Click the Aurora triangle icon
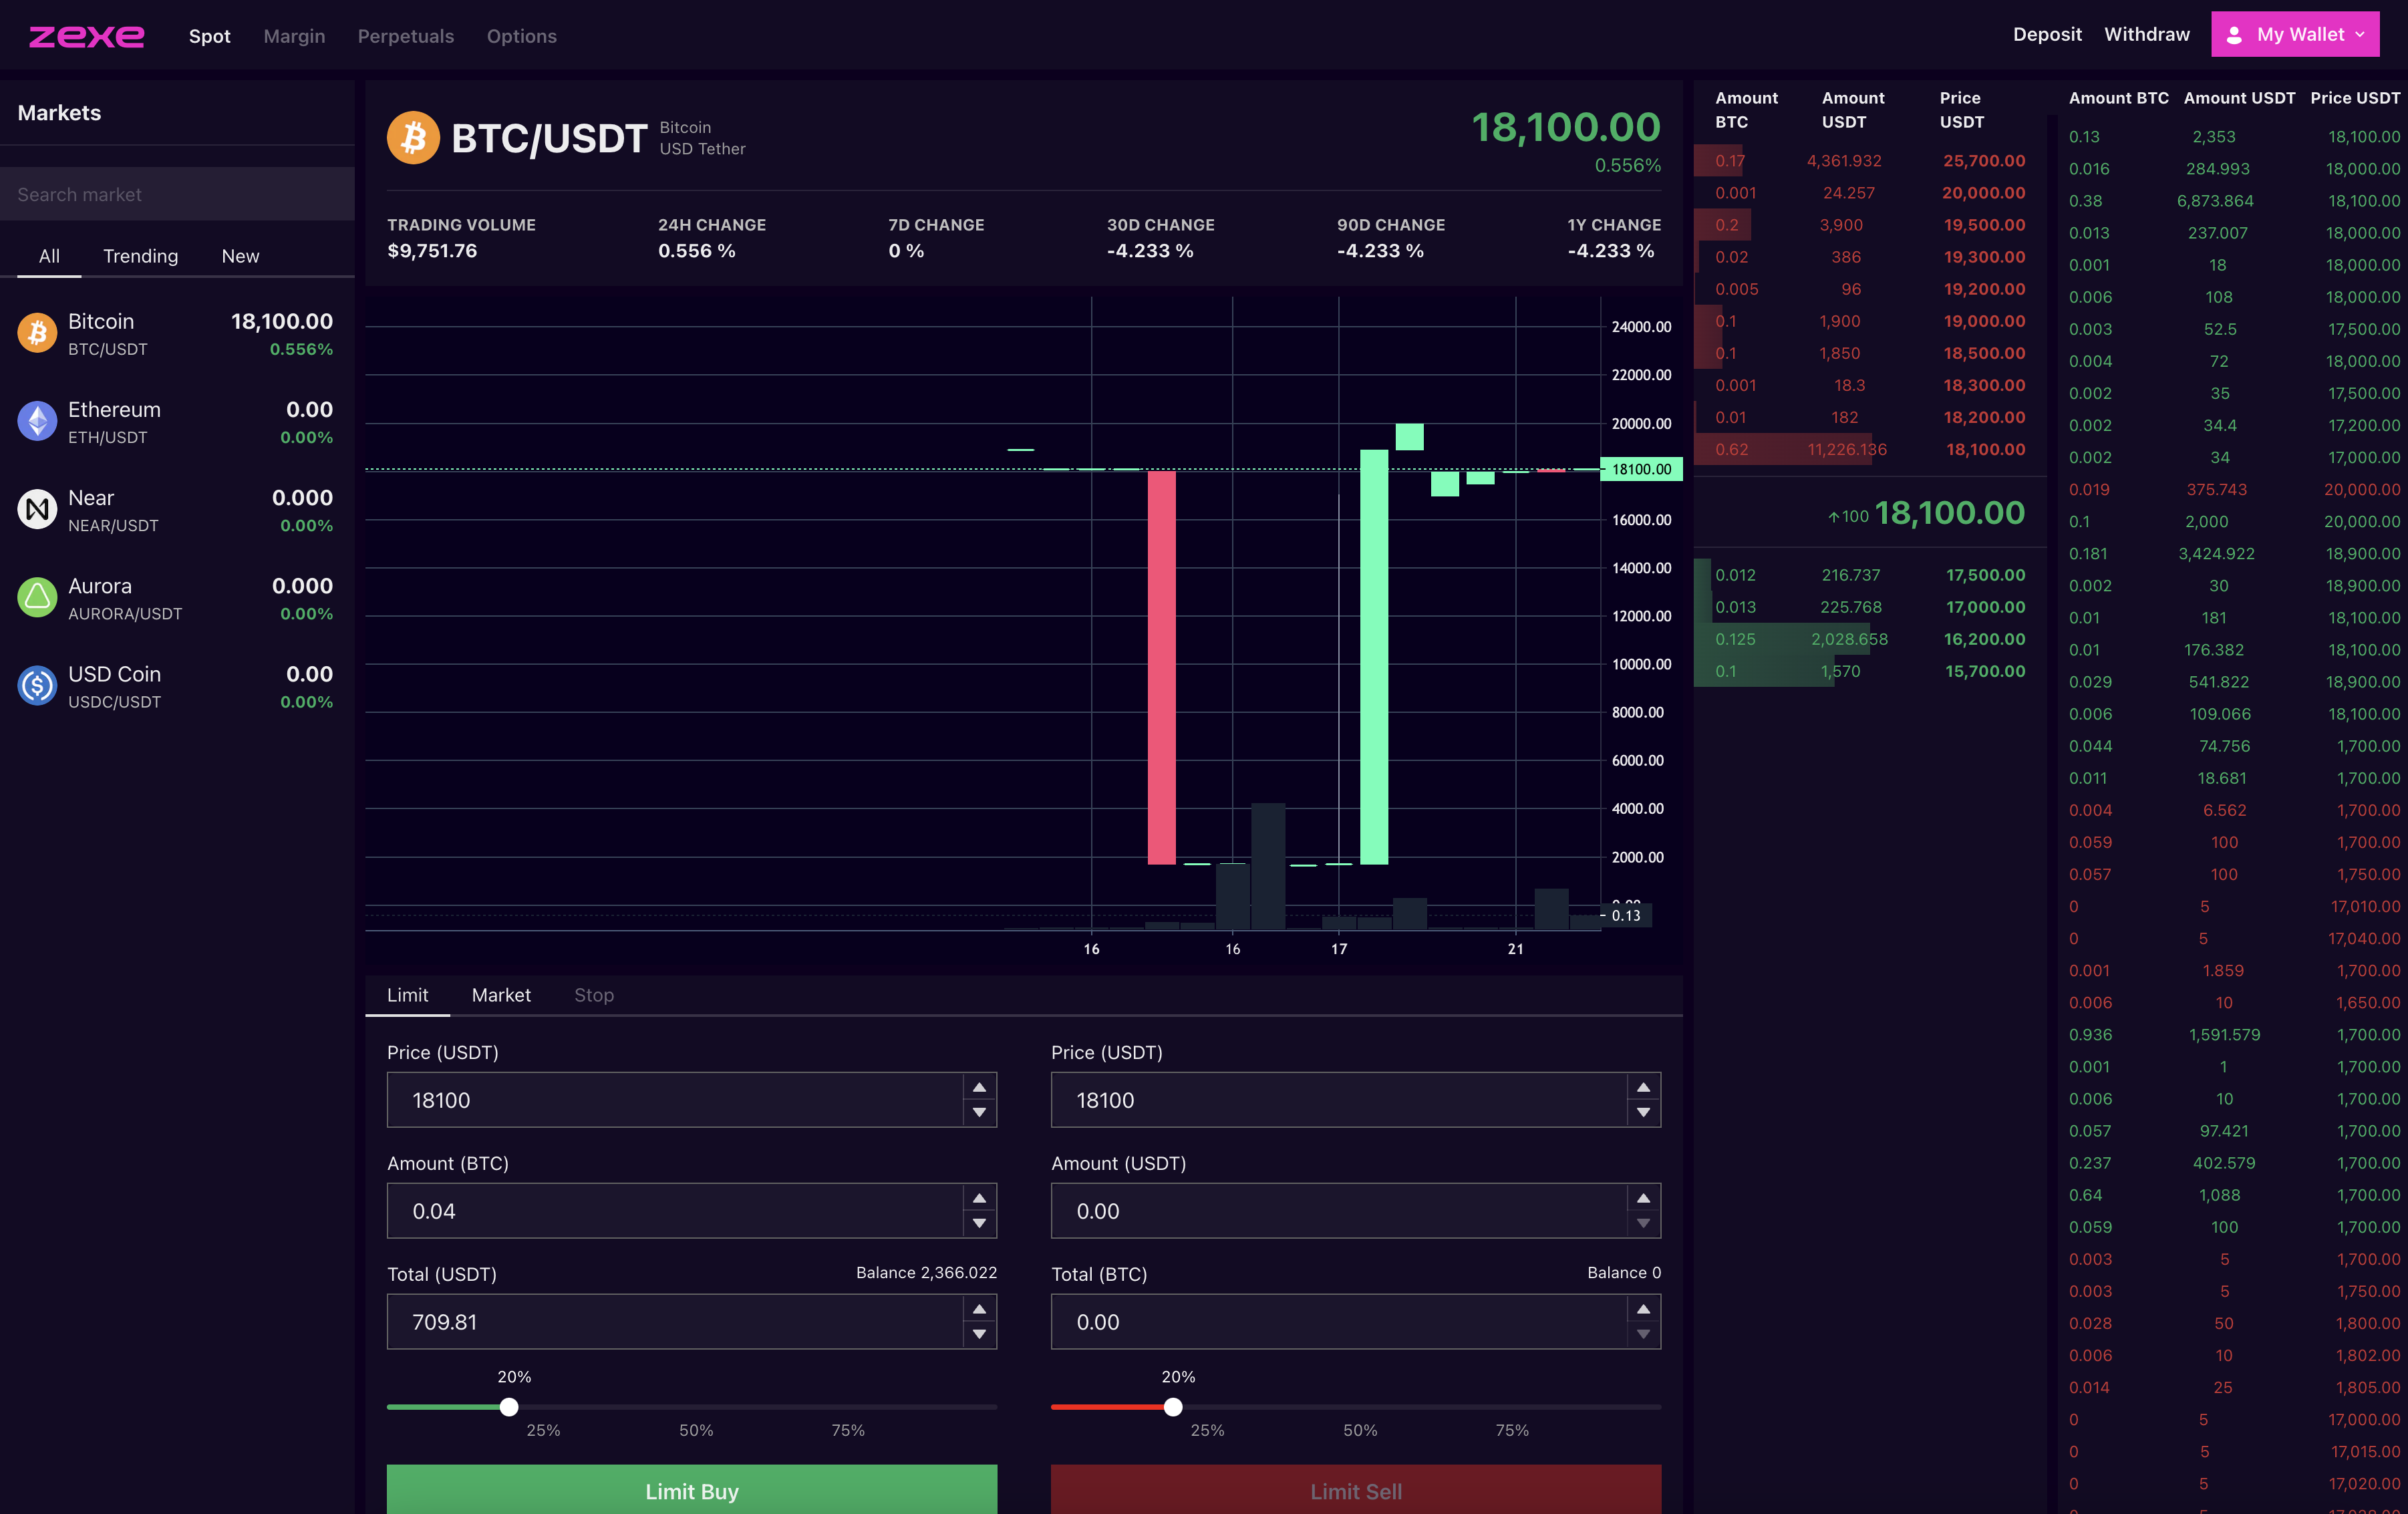The width and height of the screenshot is (2408, 1514). pyautogui.click(x=37, y=597)
